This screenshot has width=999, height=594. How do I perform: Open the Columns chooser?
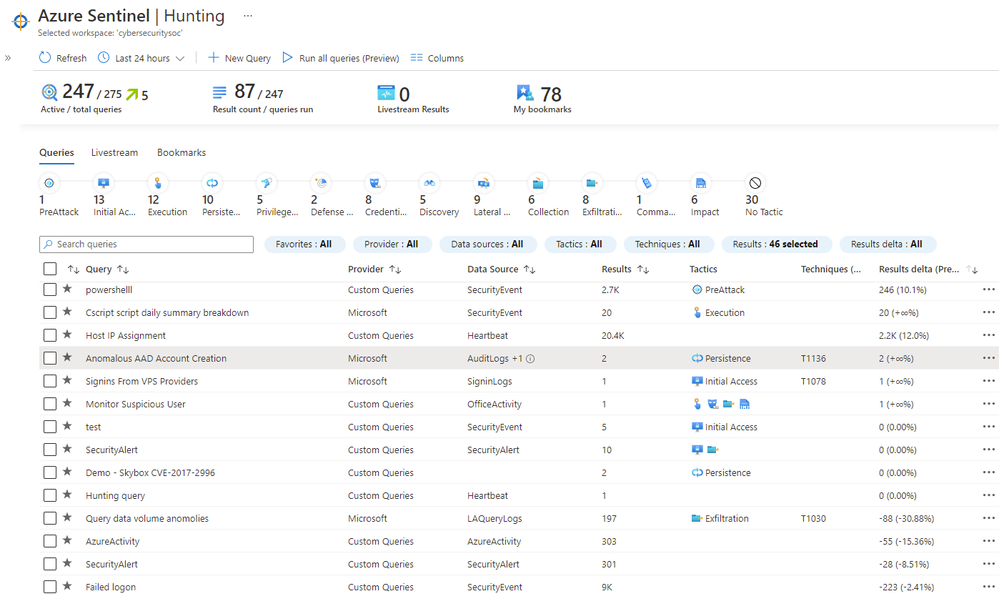437,58
